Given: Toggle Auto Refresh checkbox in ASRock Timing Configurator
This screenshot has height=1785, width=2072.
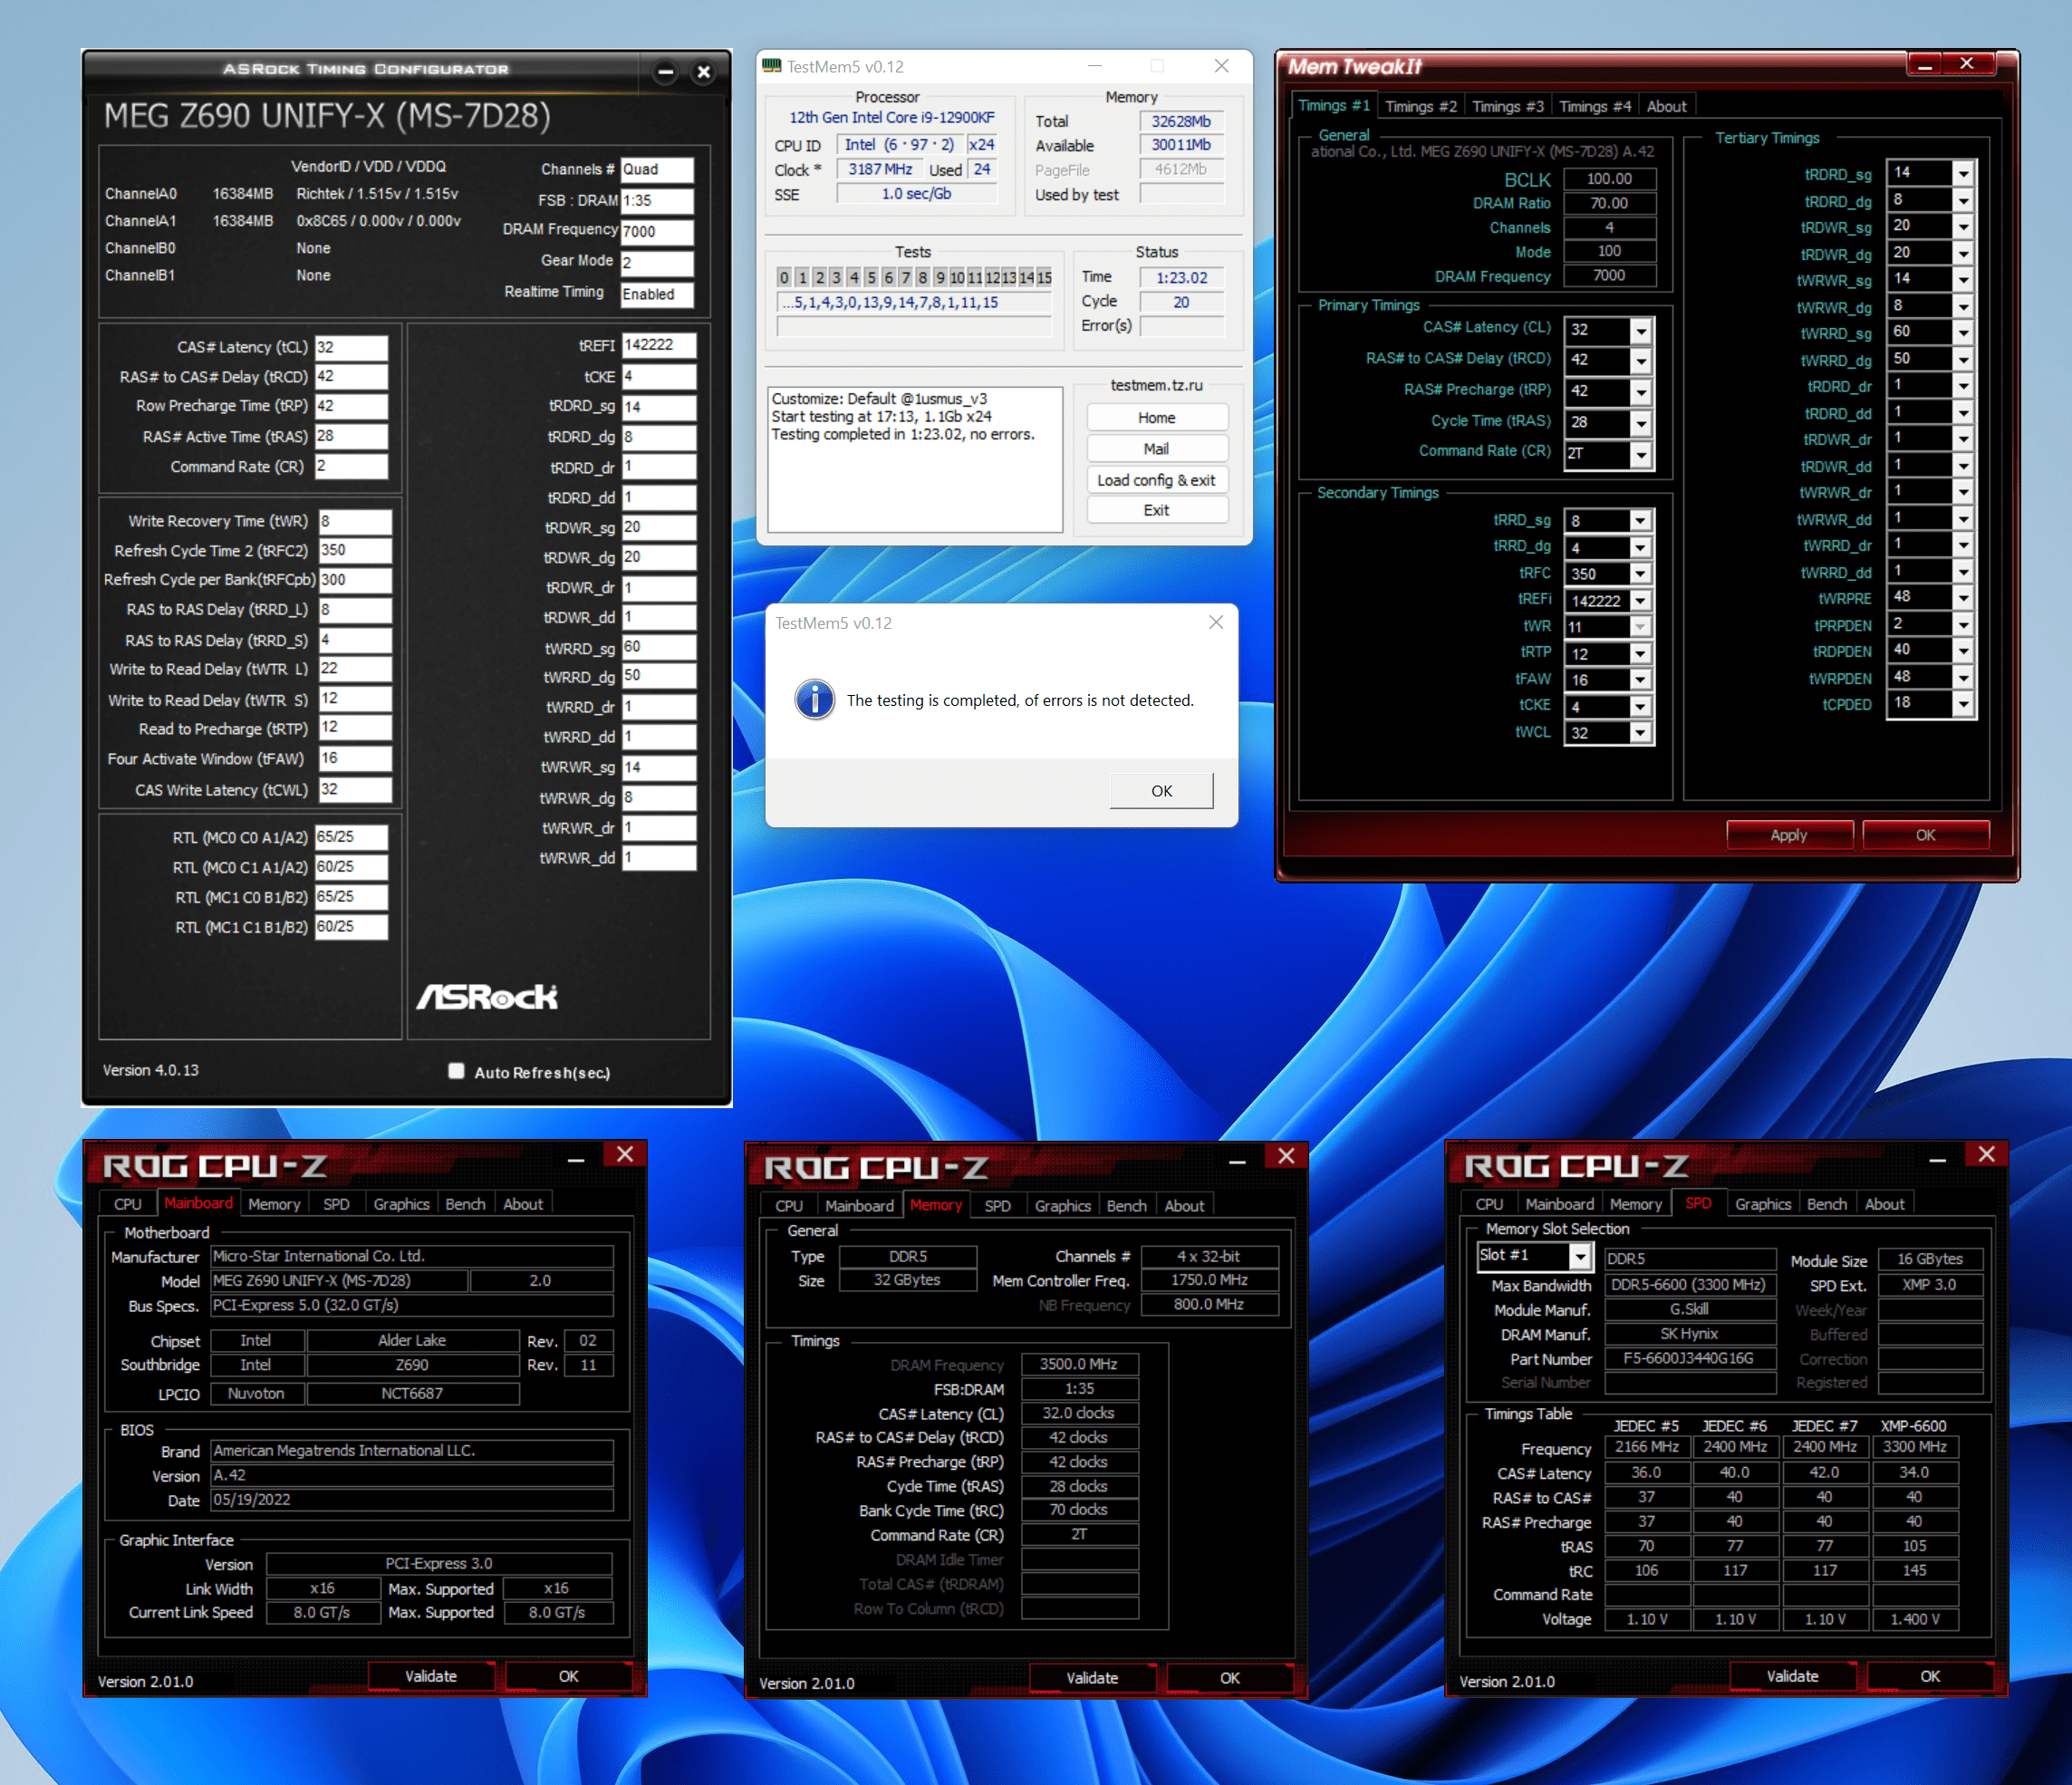Looking at the screenshot, I should click(x=456, y=1071).
